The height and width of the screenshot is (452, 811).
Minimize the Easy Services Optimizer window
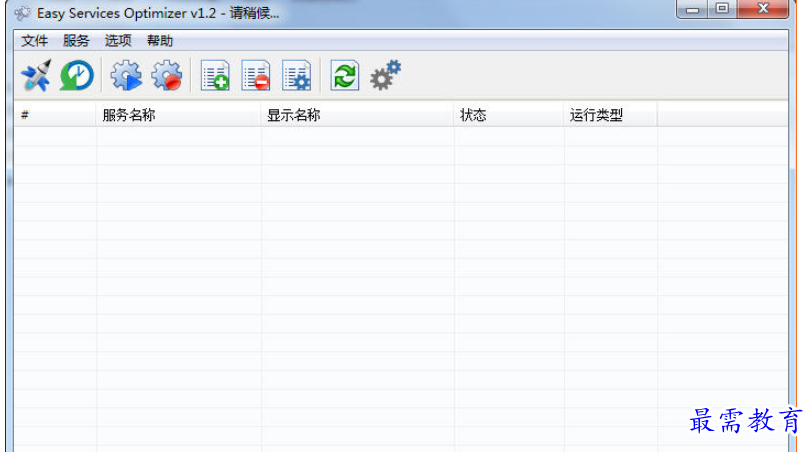click(692, 9)
